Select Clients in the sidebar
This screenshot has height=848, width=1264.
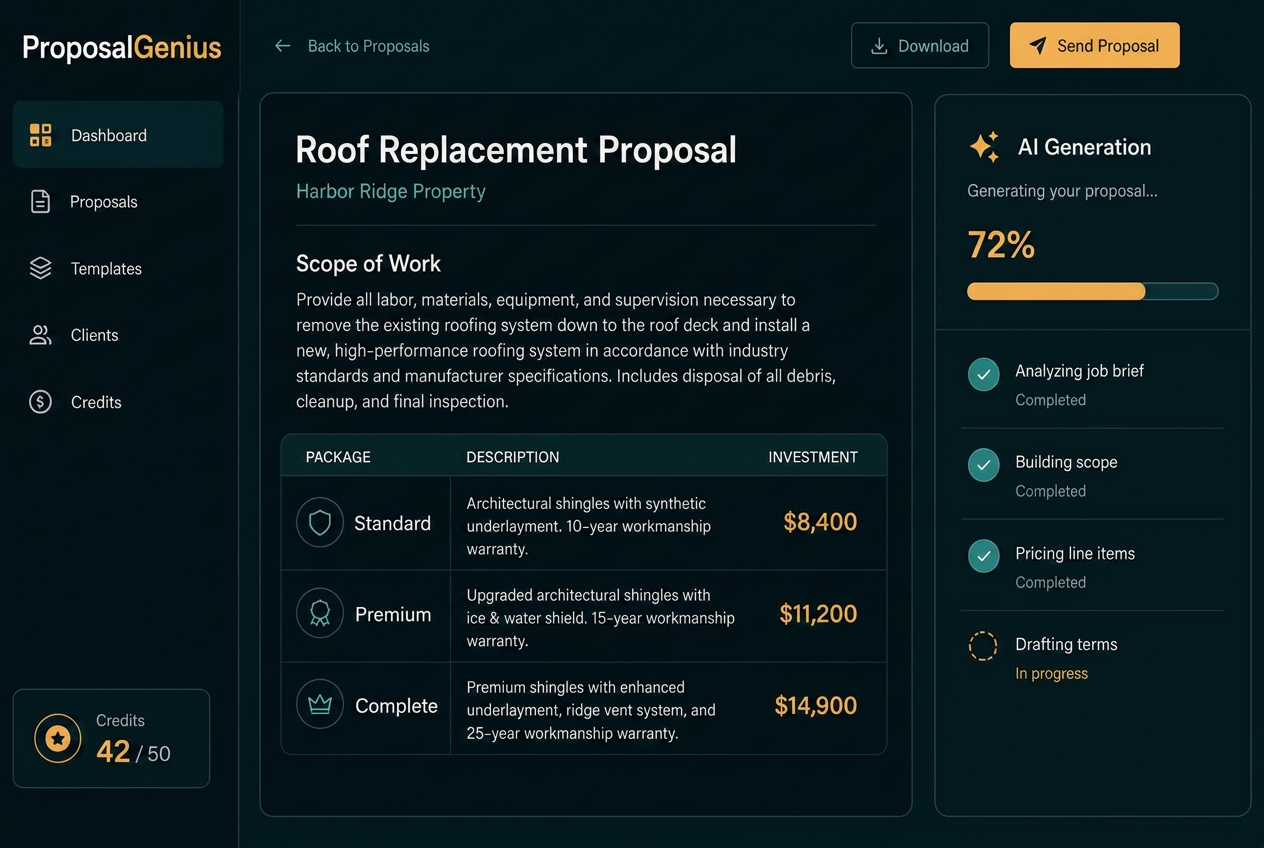pos(118,335)
